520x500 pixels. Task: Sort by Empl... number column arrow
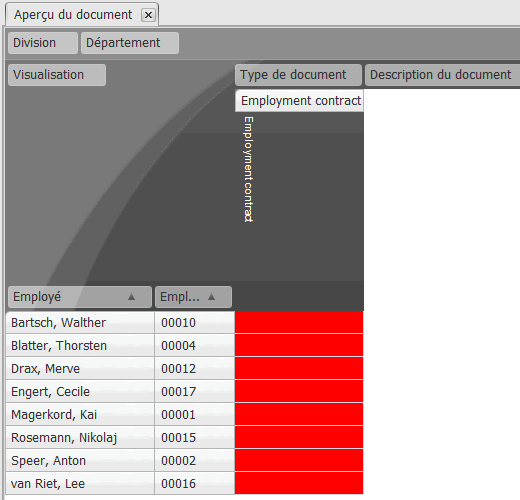coord(211,296)
